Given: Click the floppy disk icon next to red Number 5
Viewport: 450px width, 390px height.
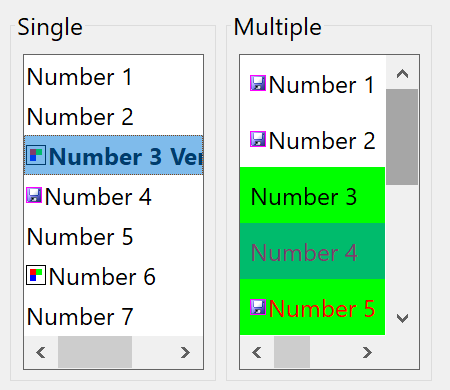Looking at the screenshot, I should 258,307.
